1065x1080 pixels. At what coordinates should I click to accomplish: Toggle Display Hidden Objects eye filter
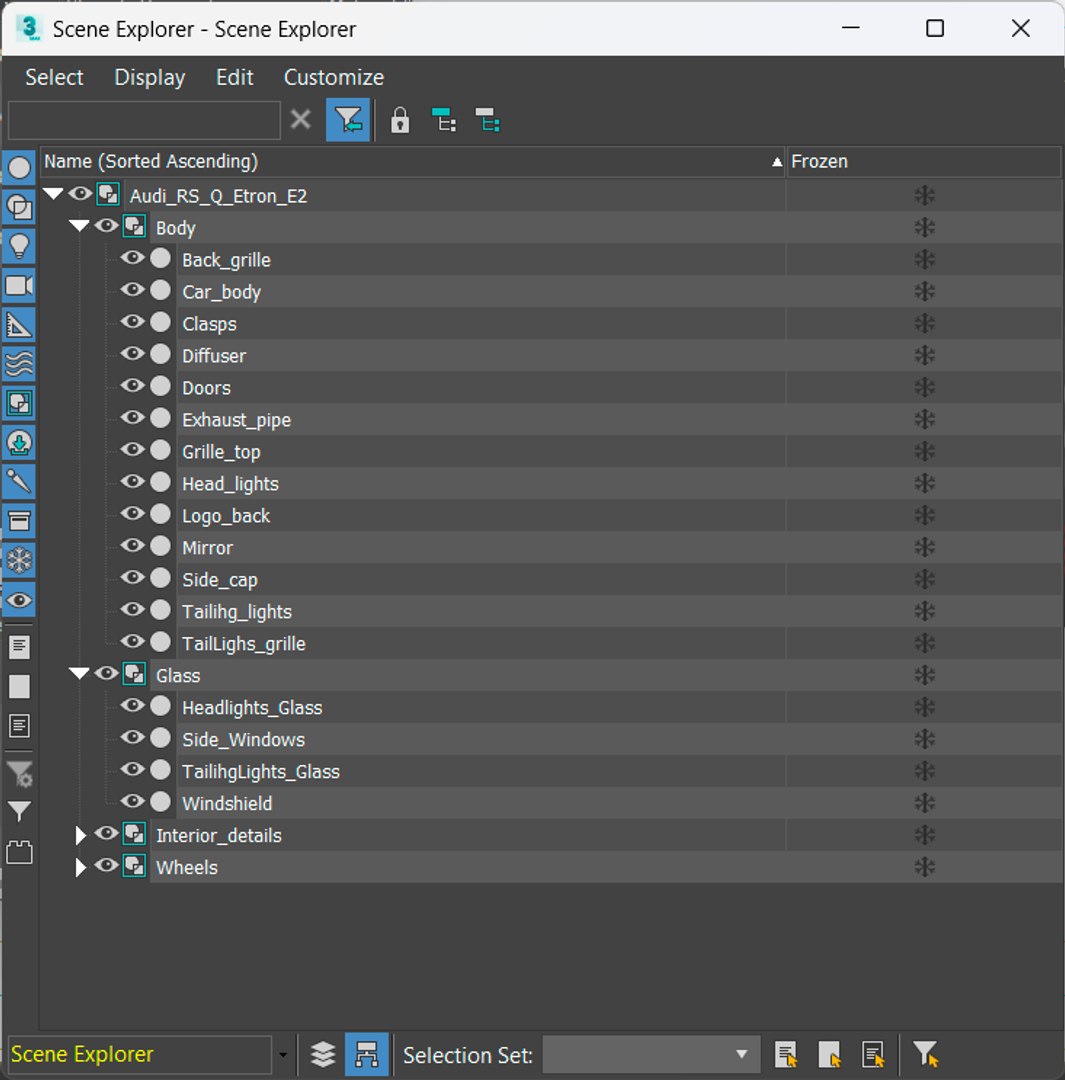coord(19,600)
